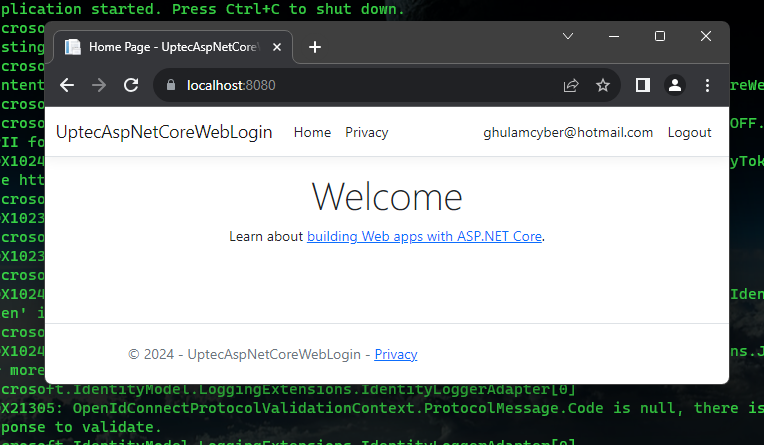Viewport: 764px width, 445px height.
Task: Open a new tab
Action: click(x=314, y=47)
